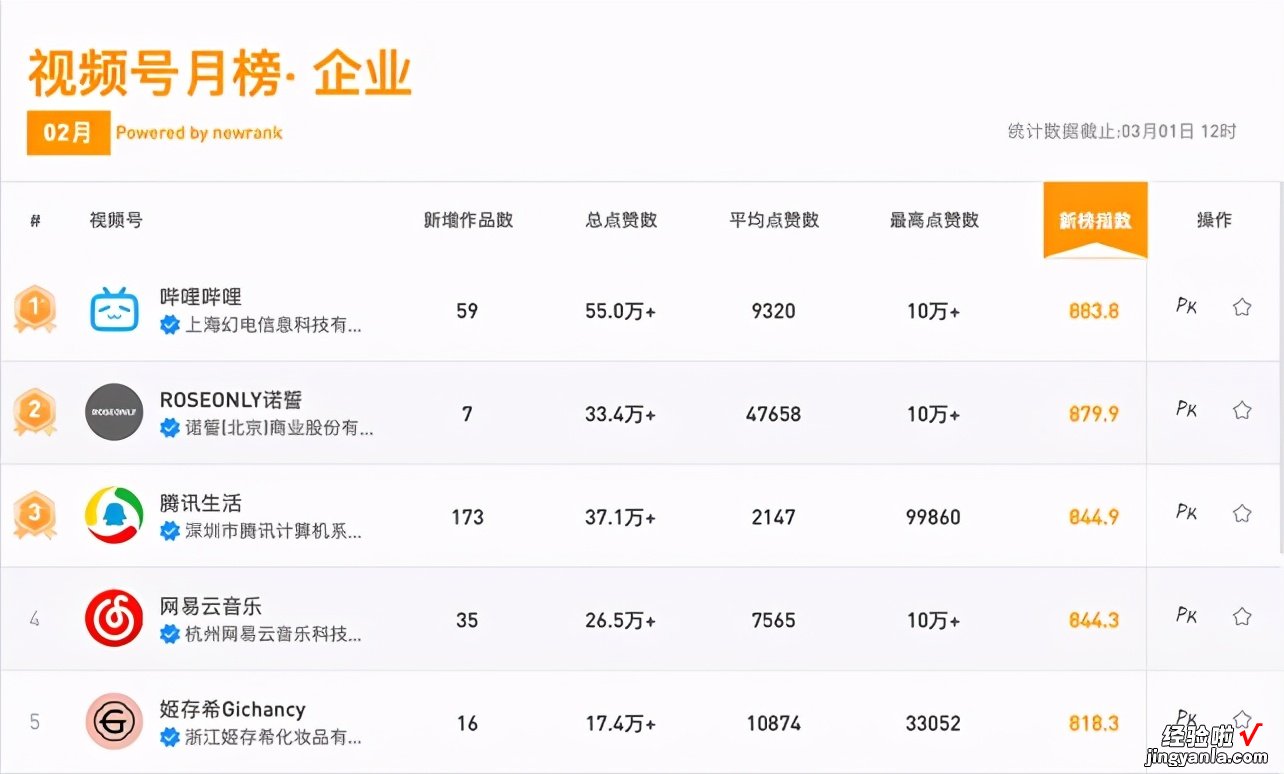Click verified badge next to 诺誓(北京)商业股份

pos(170,428)
